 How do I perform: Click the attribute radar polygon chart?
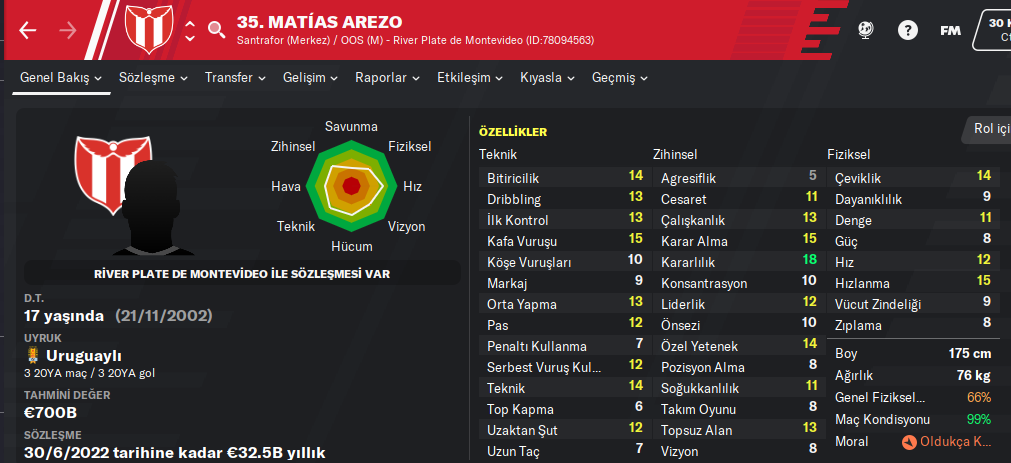(351, 185)
